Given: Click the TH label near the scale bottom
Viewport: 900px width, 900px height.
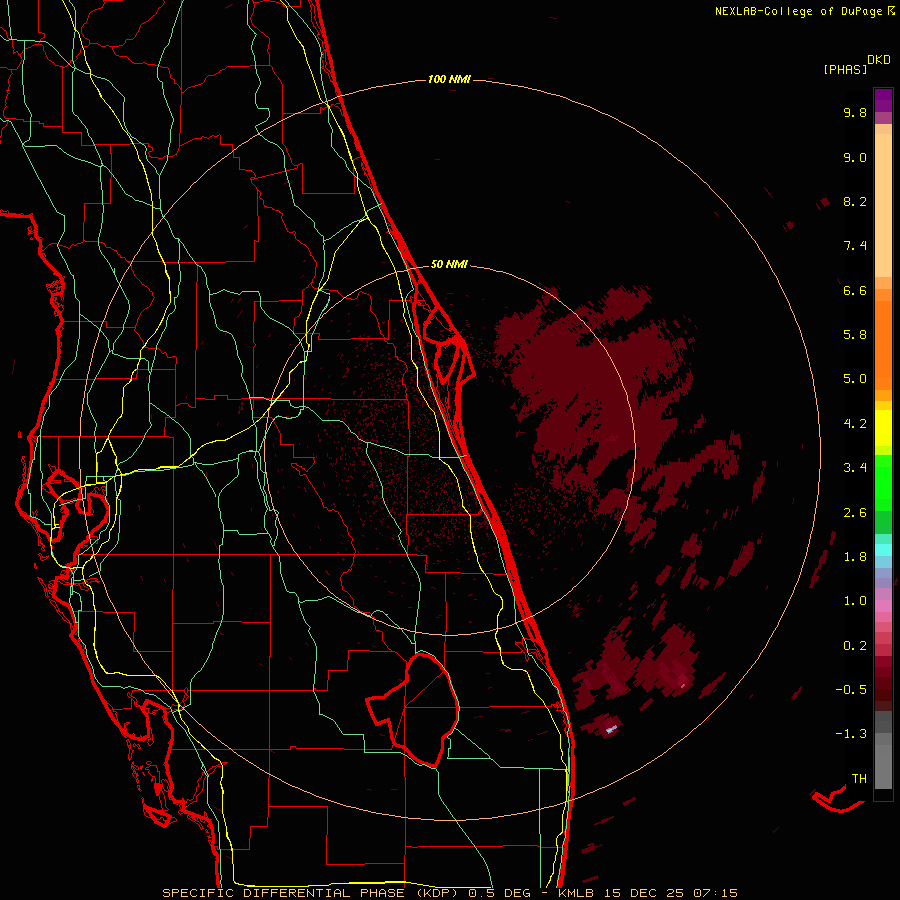Looking at the screenshot, I should [x=859, y=778].
